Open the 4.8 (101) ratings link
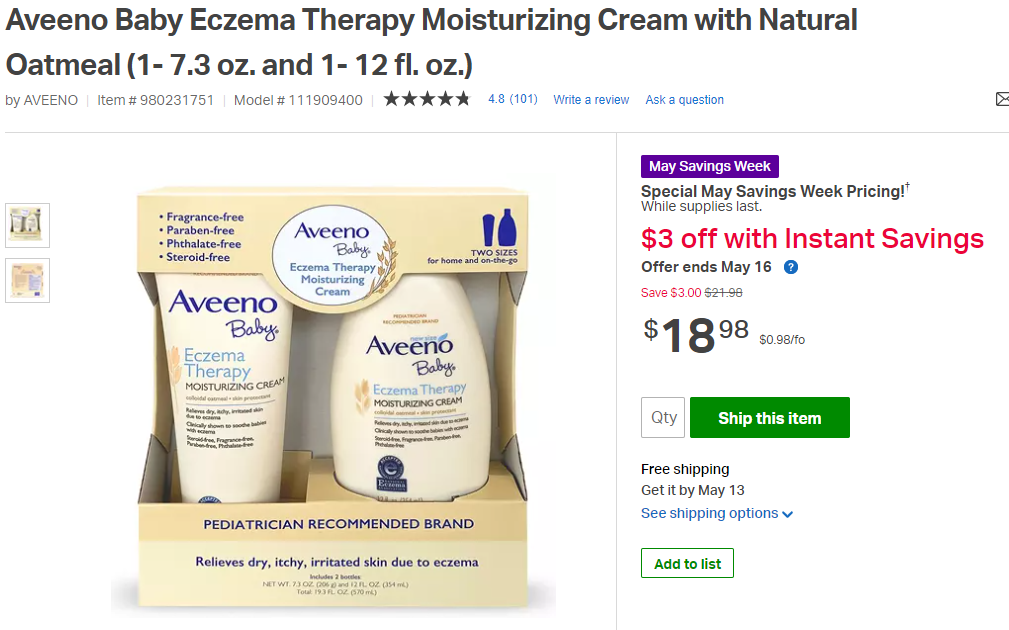 pos(512,99)
